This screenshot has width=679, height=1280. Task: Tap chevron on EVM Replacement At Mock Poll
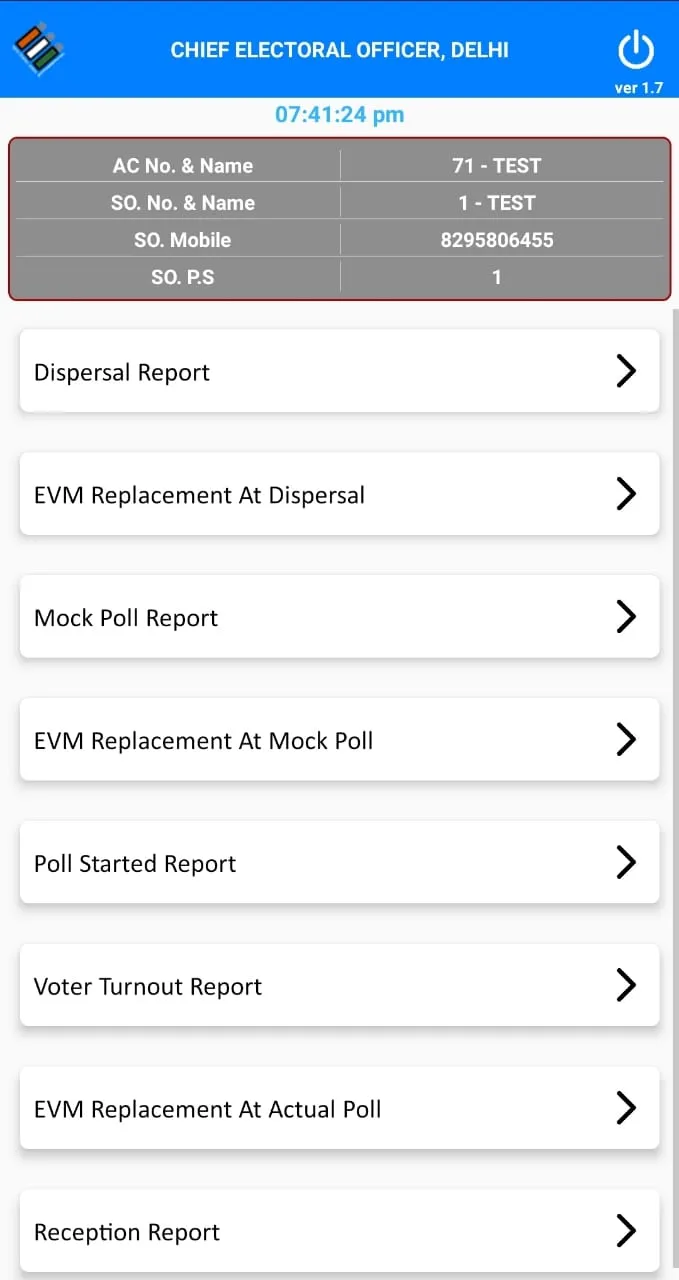point(626,740)
